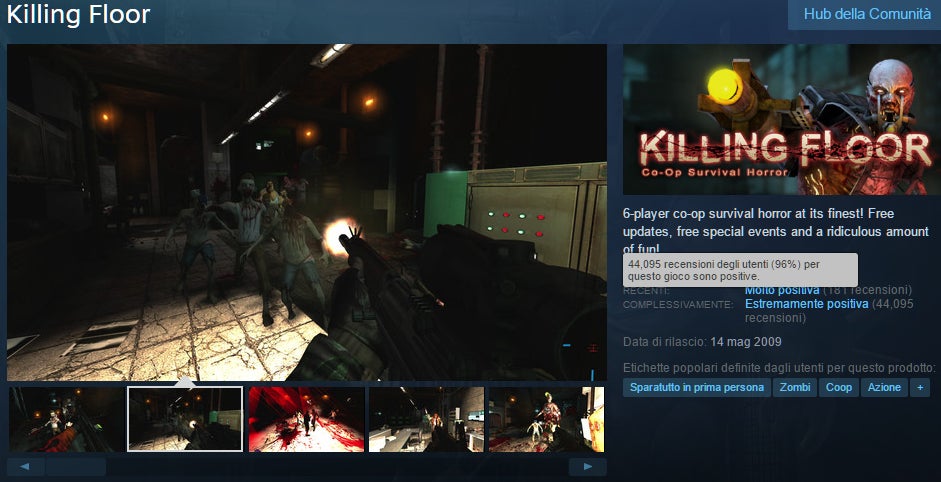Click the Killing Floor page title
Image resolution: width=941 pixels, height=482 pixels.
pos(78,14)
